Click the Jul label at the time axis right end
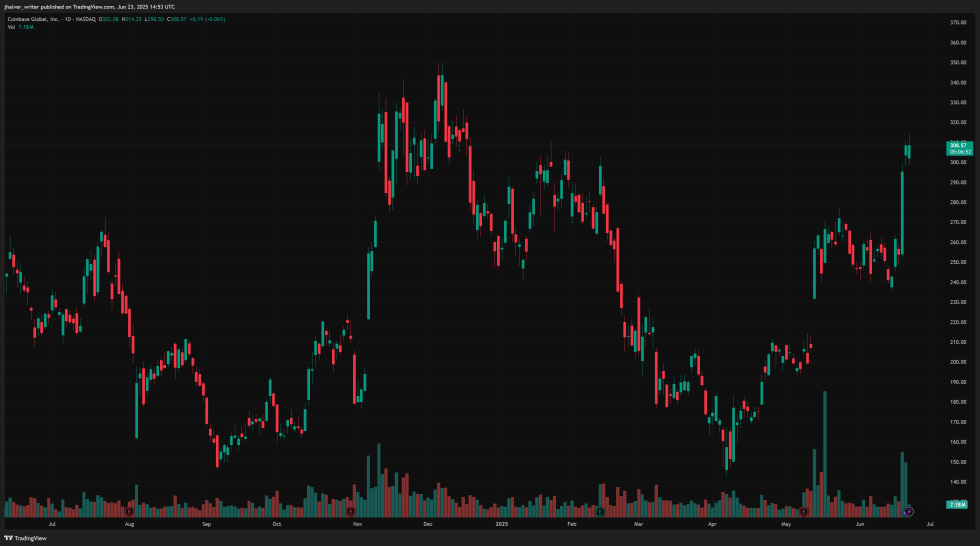Viewport: 980px width, 546px height. point(930,522)
